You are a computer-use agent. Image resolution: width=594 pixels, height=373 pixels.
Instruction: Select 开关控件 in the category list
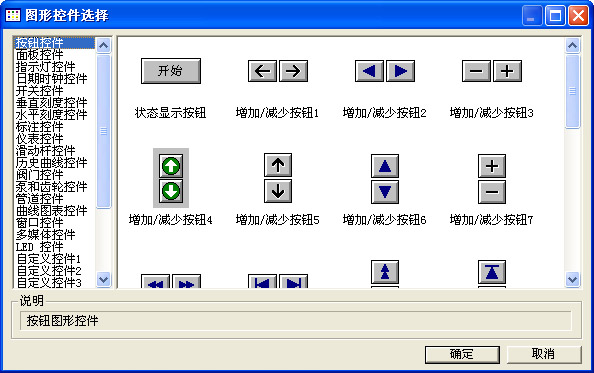click(x=55, y=91)
